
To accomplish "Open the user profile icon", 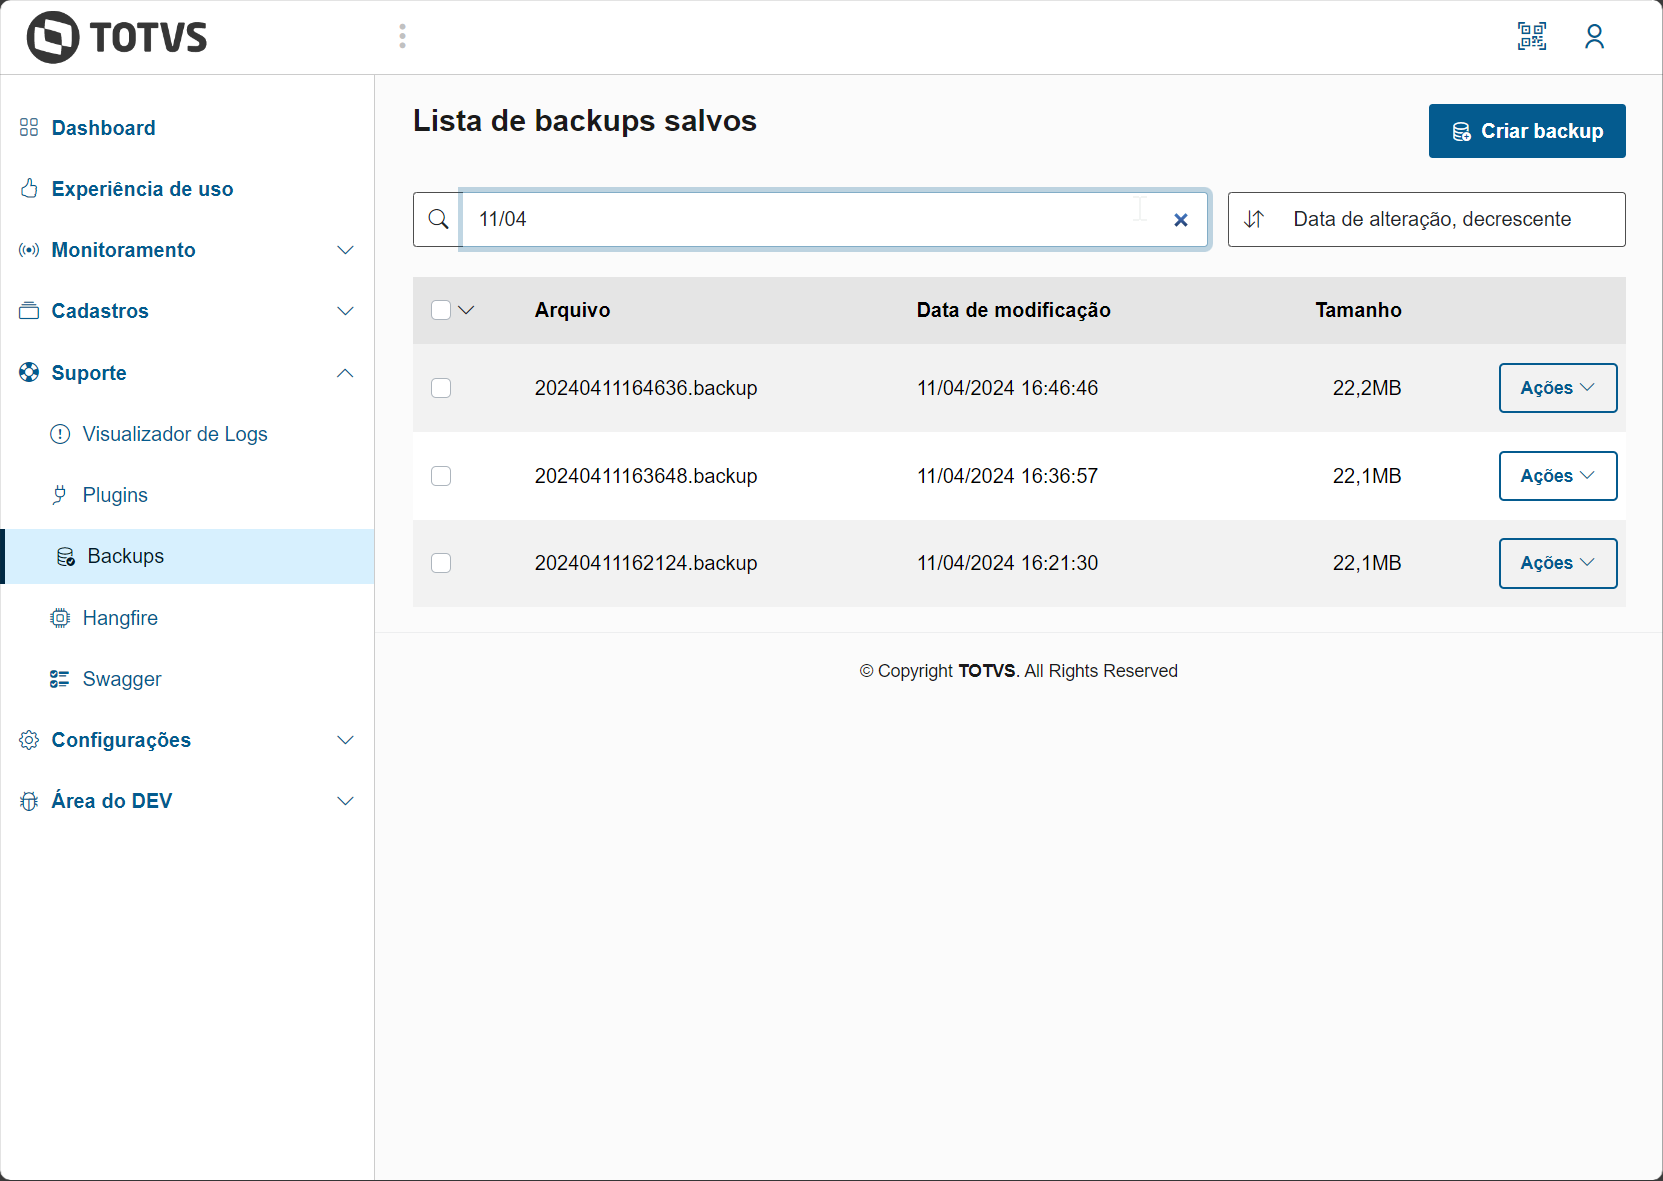I will (1594, 37).
